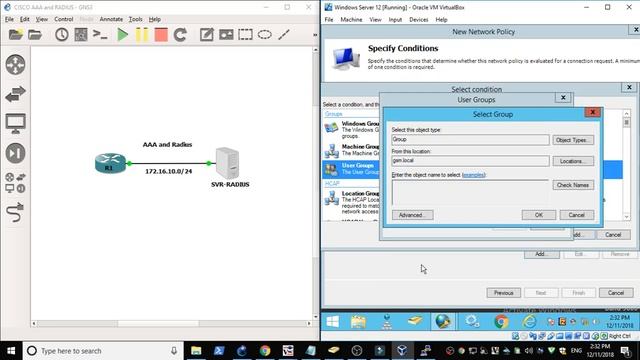
Task: Click Add in the Specify Conditions page
Action: 542,254
